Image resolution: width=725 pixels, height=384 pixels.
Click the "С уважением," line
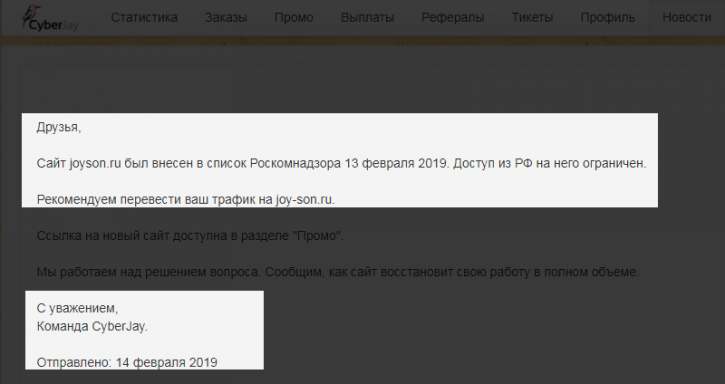click(x=77, y=308)
